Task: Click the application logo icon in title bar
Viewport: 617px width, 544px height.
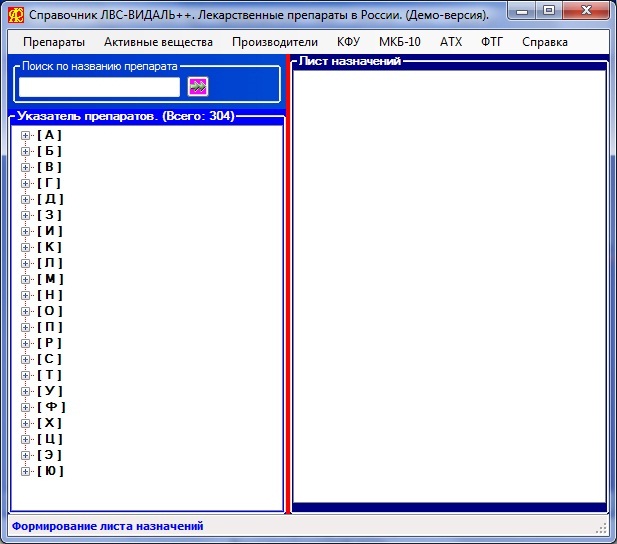Action: [x=16, y=15]
